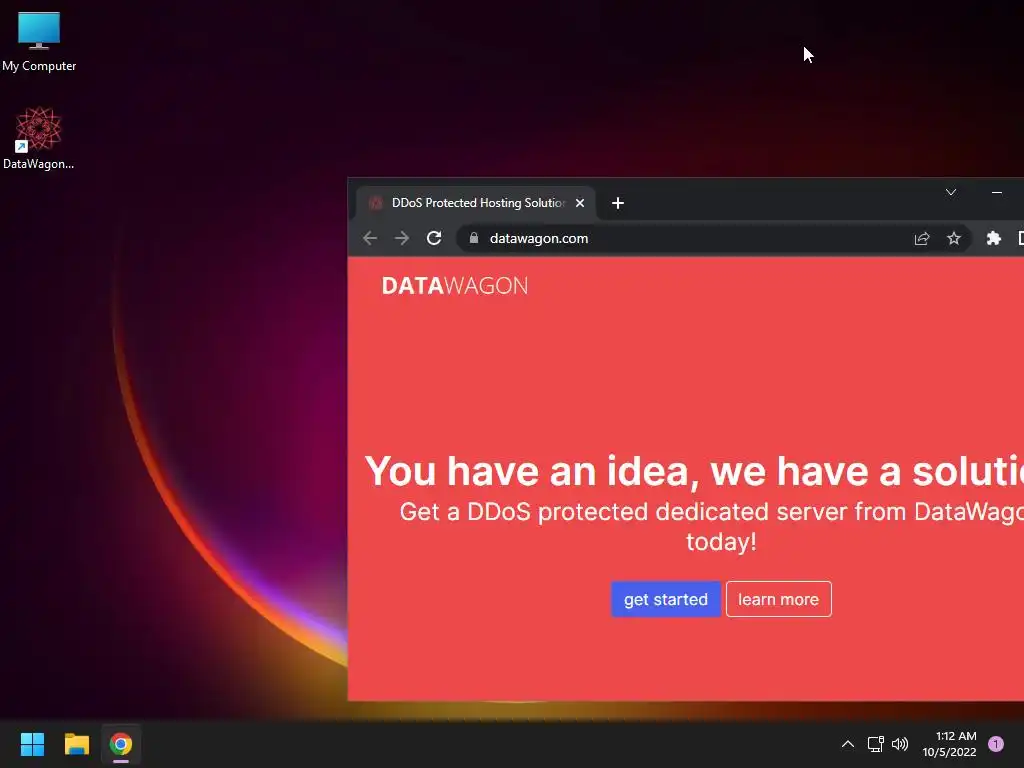Click the learn more button
1024x768 pixels.
pos(778,599)
